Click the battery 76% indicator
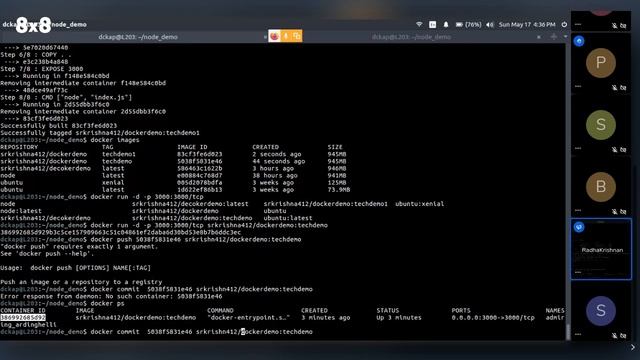The width and height of the screenshot is (640, 360). pyautogui.click(x=468, y=24)
